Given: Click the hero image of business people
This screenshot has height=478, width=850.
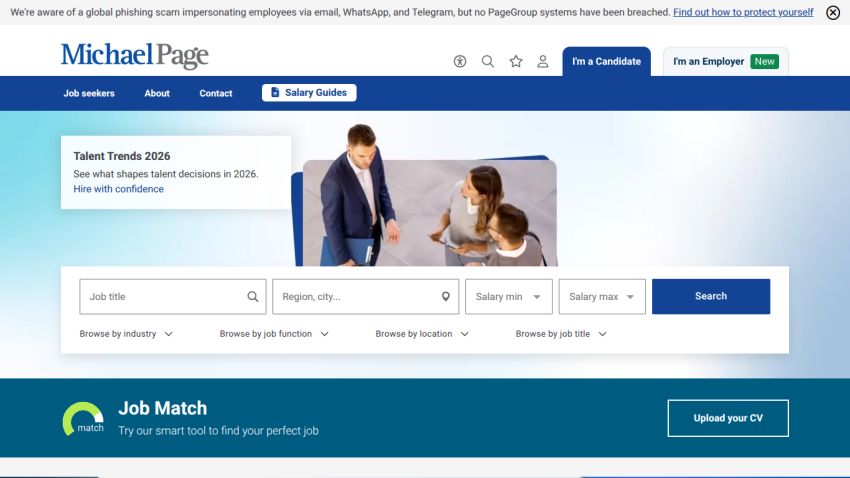Looking at the screenshot, I should coord(426,195).
